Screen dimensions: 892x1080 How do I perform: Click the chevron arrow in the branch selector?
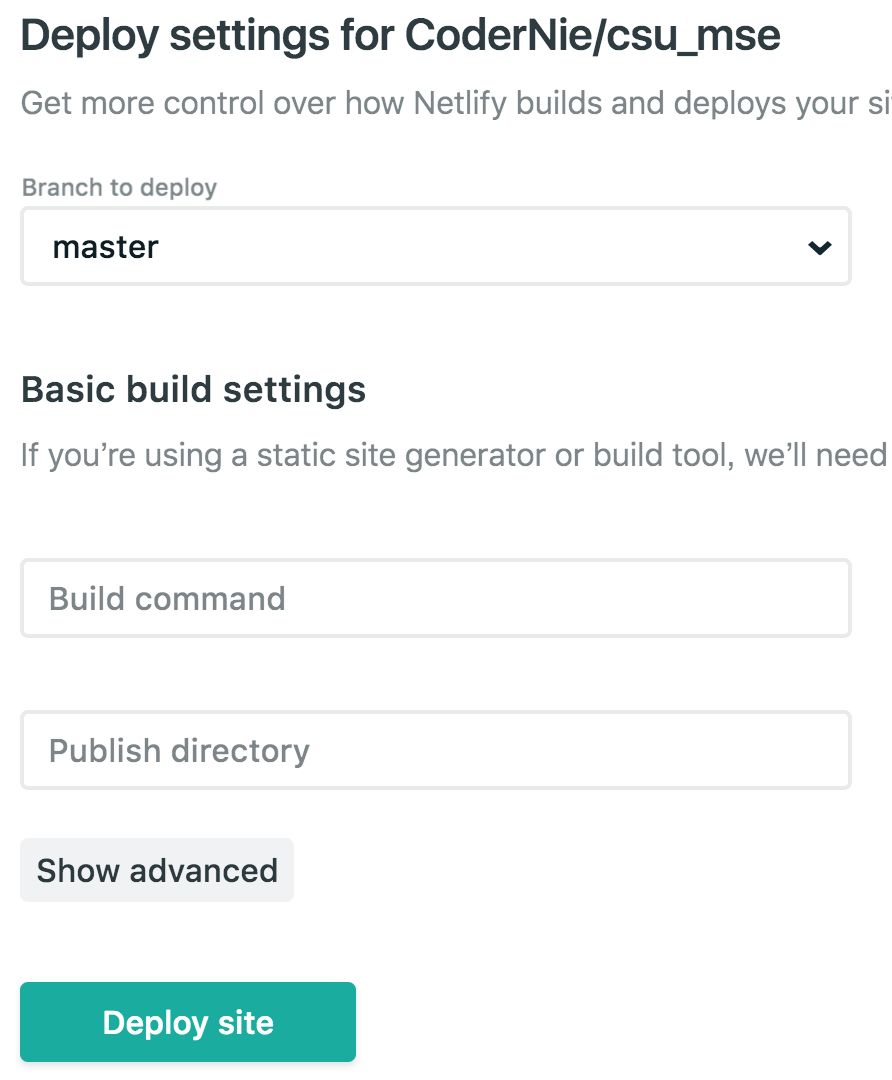(820, 247)
